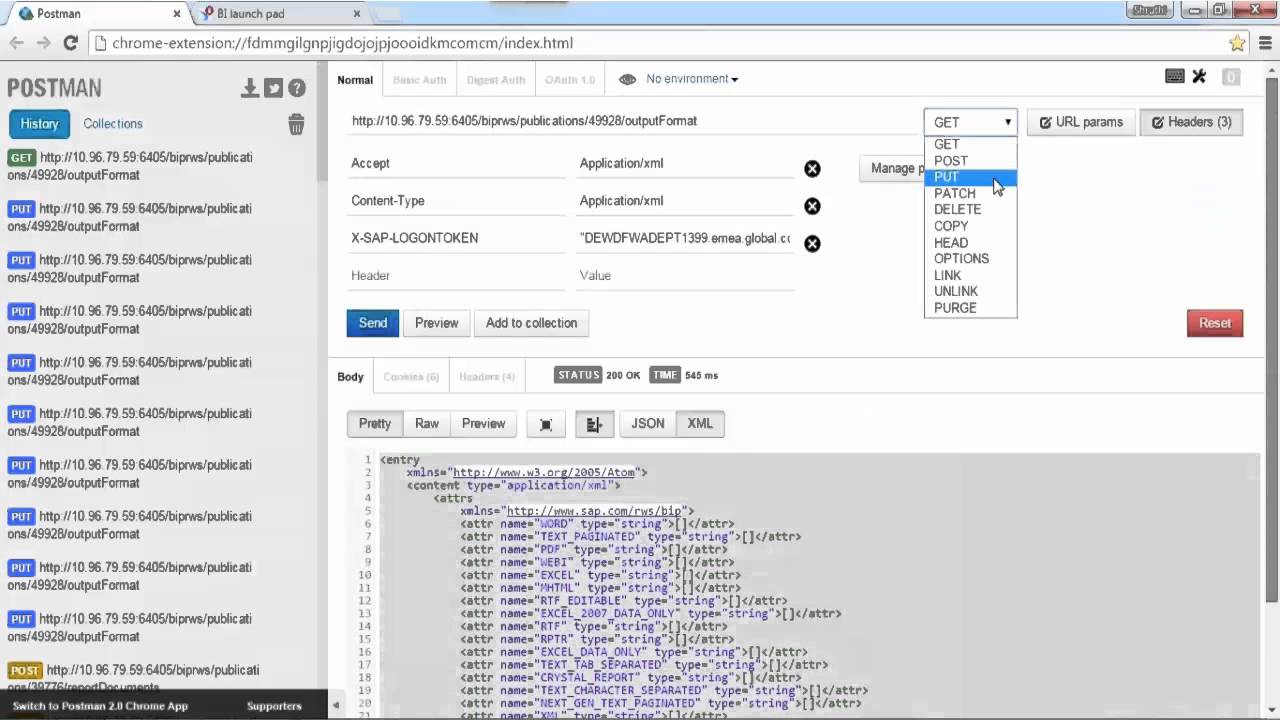
Task: Select the Normal auth tab
Action: (355, 80)
